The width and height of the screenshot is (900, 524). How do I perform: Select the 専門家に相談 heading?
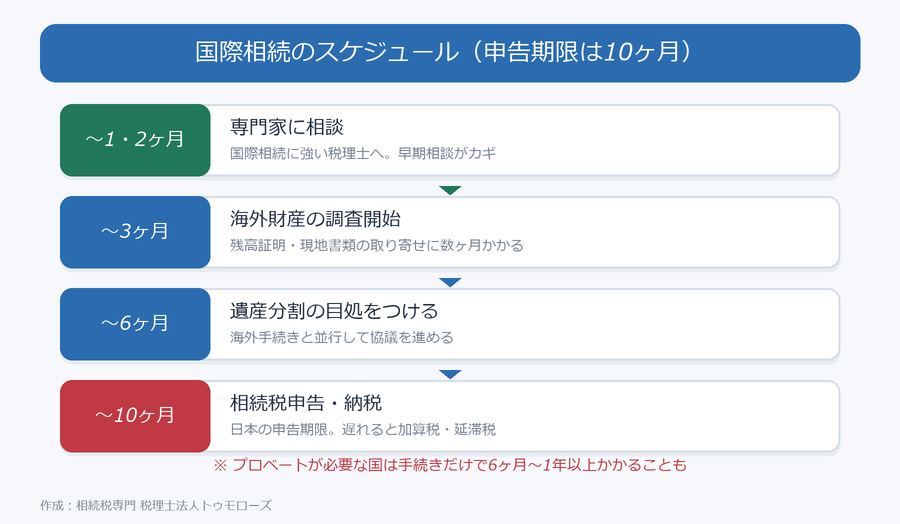(x=287, y=127)
